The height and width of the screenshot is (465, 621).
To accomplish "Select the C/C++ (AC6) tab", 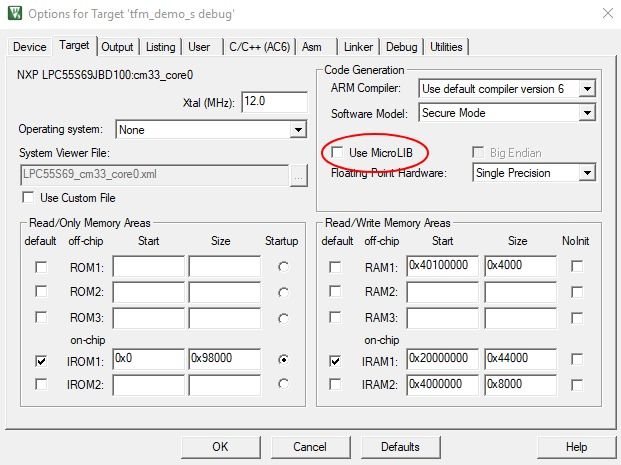I will point(259,47).
